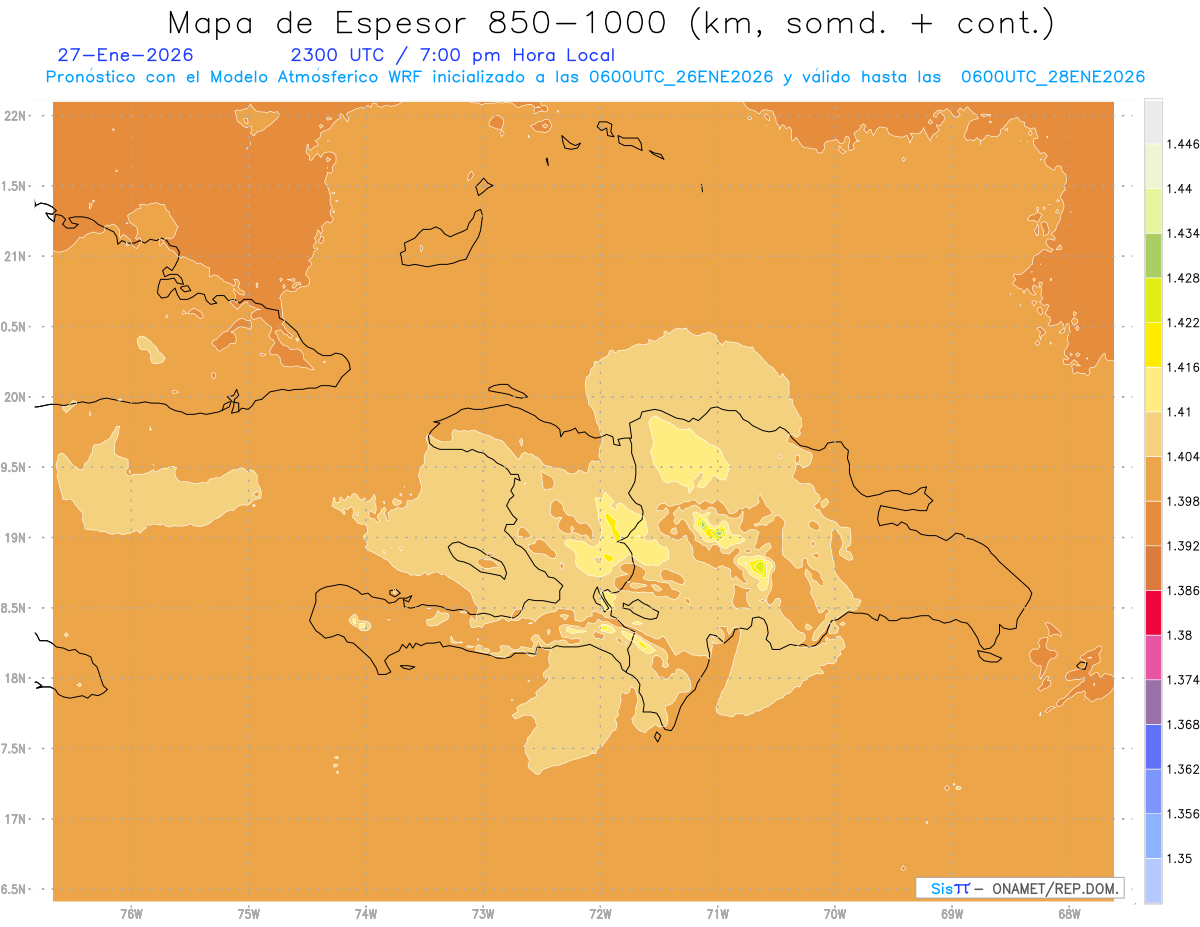Pick the red legend swatch between 1.38 and 1.386

[x=1153, y=613]
